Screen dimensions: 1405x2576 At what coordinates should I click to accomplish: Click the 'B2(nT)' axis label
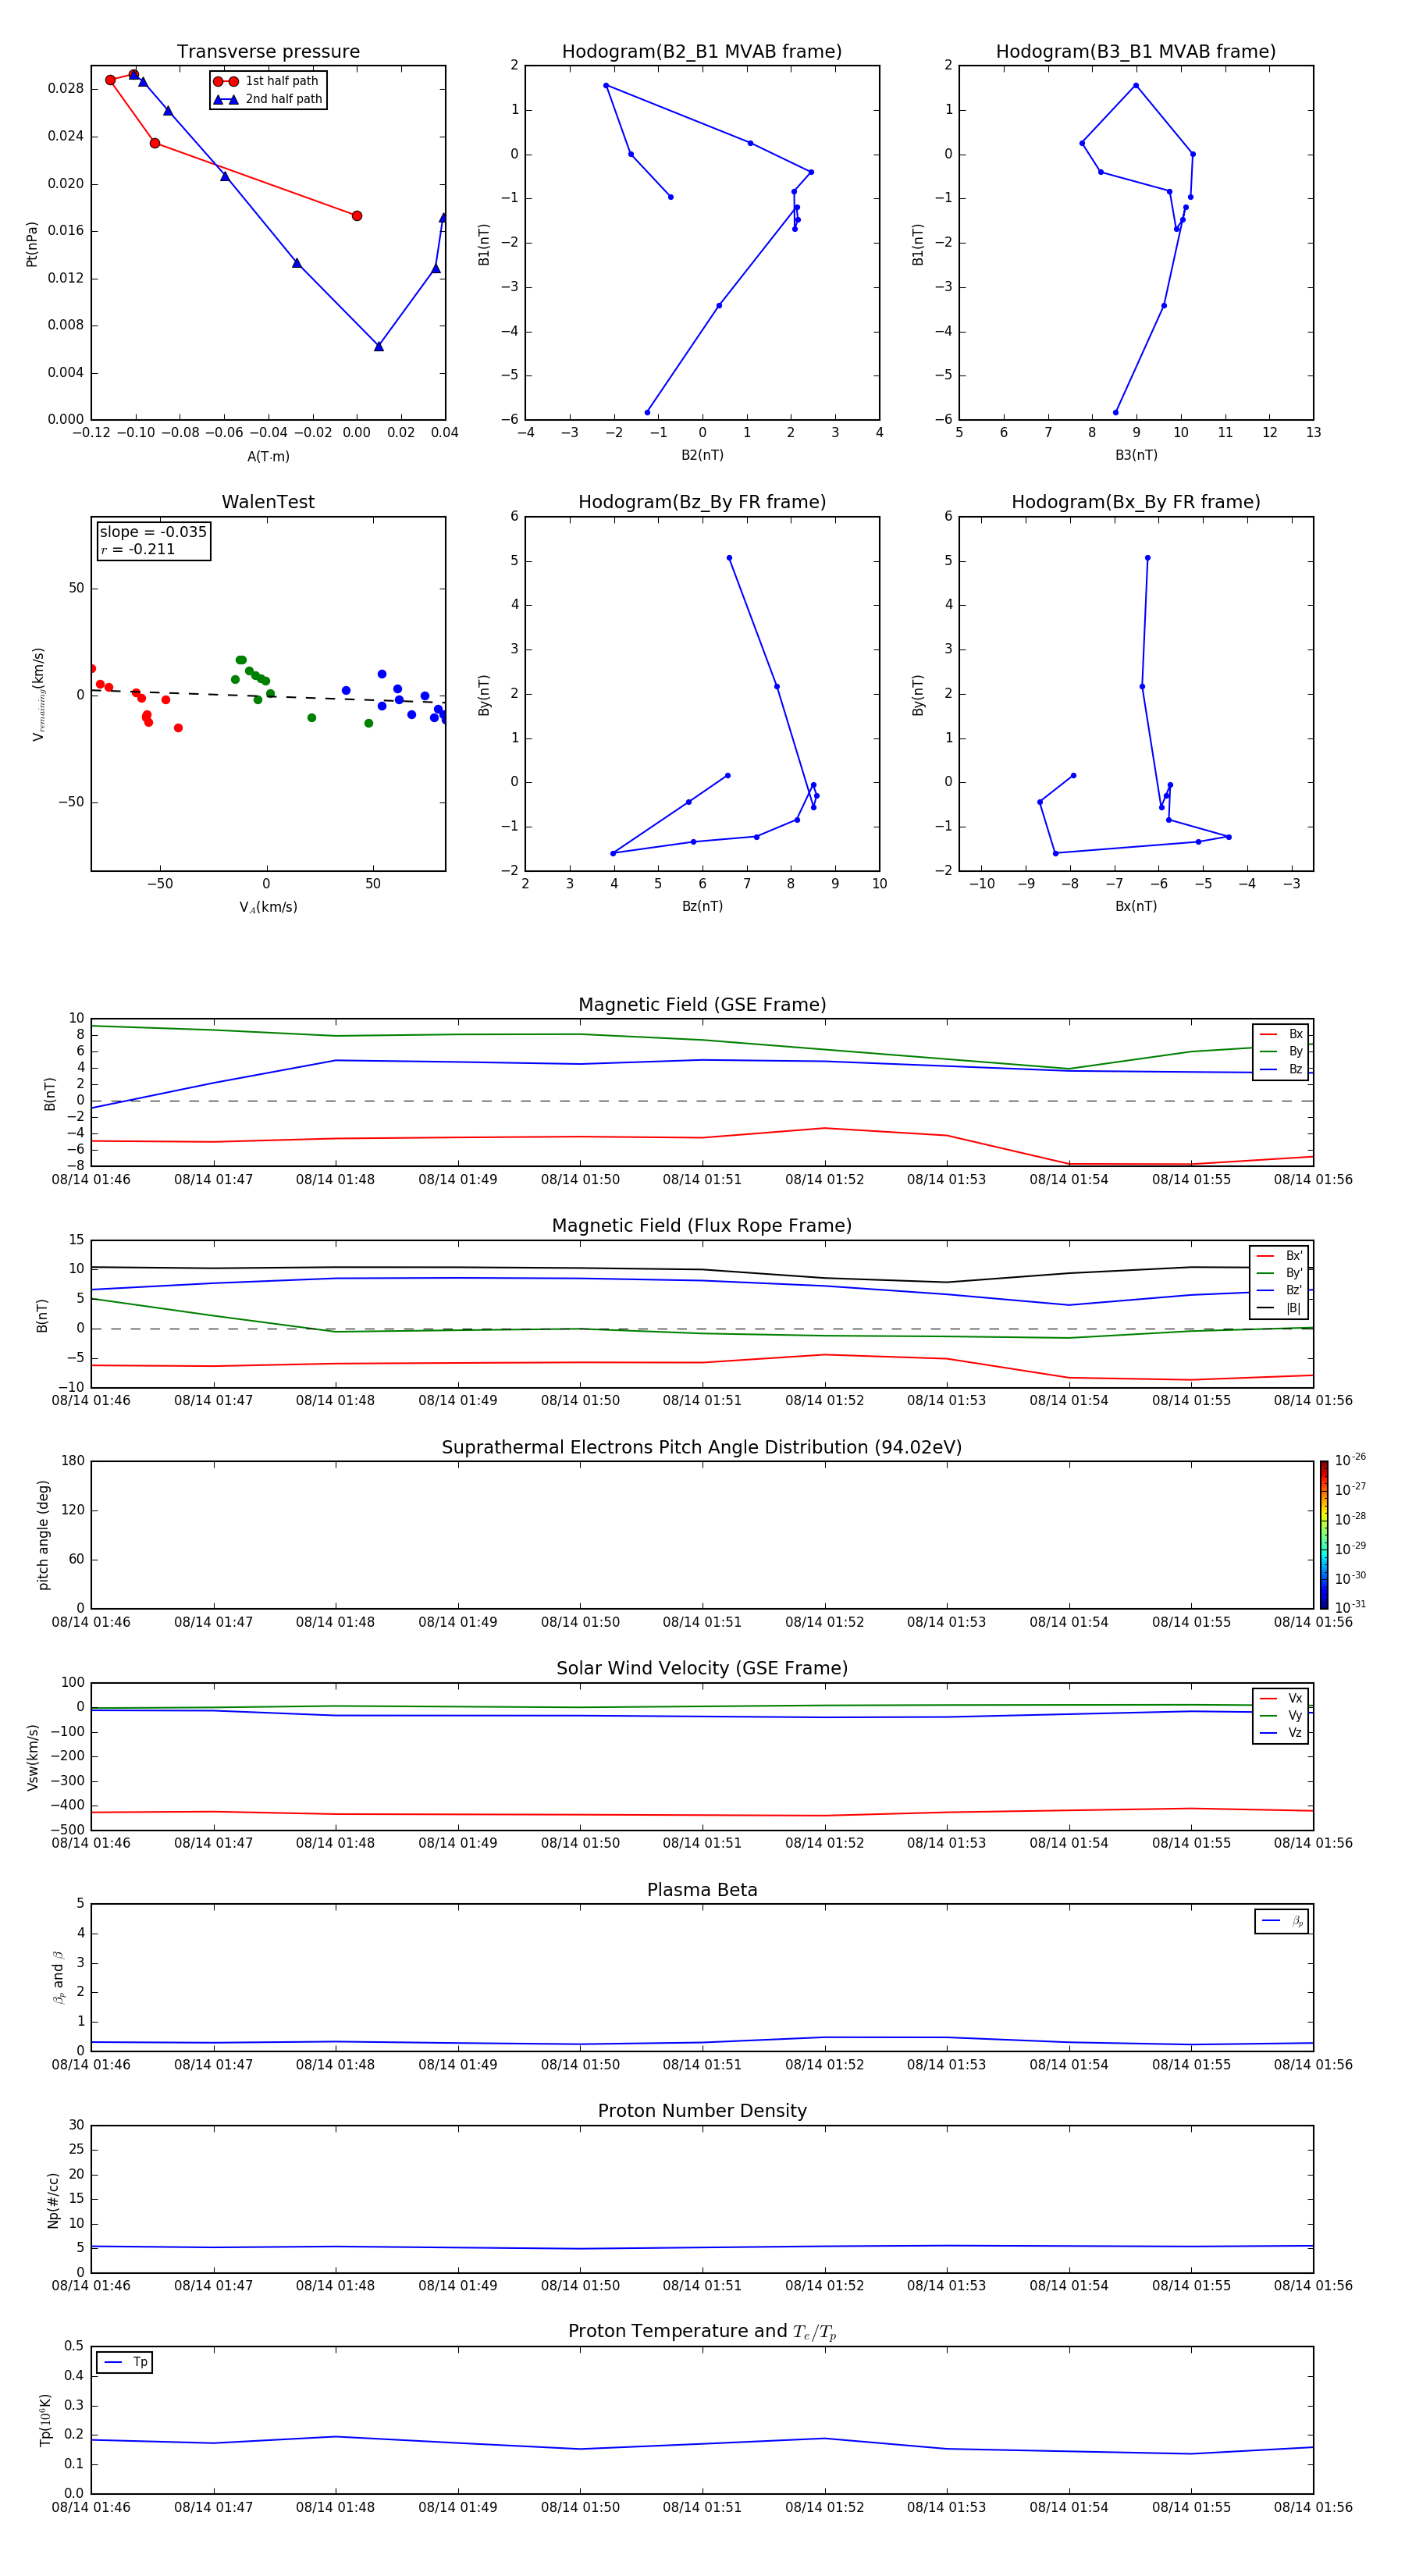[702, 455]
